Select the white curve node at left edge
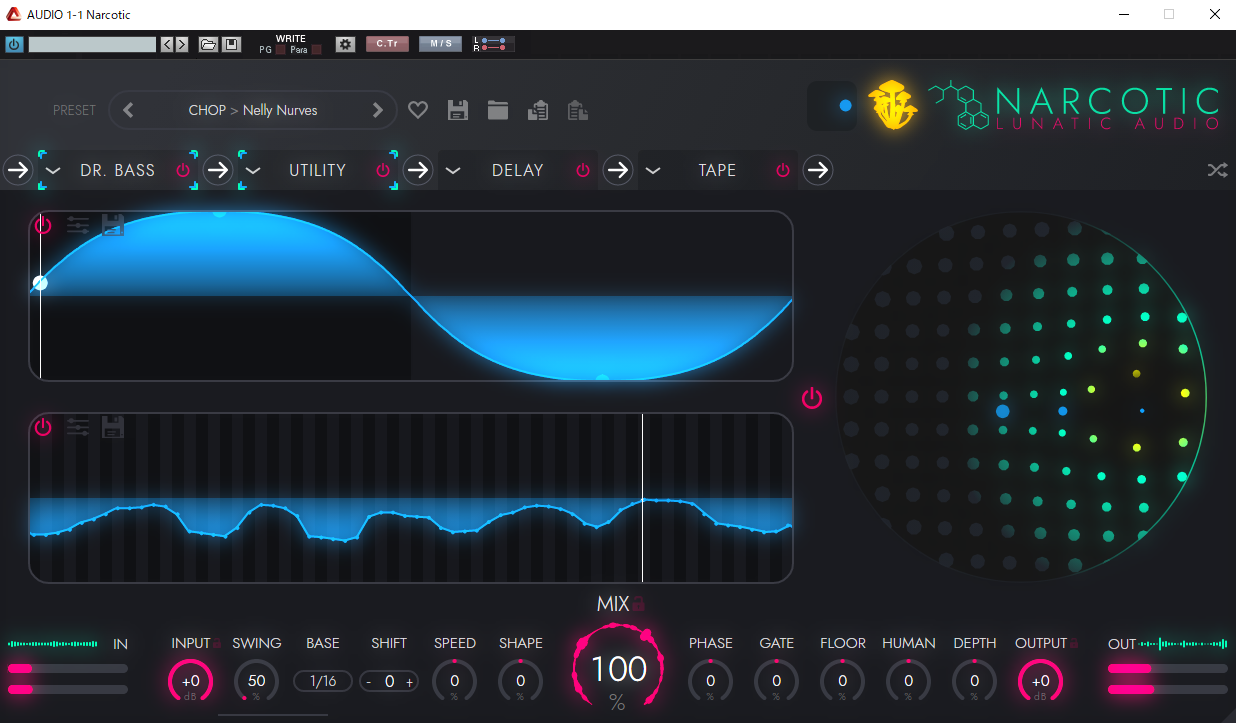 (x=40, y=283)
